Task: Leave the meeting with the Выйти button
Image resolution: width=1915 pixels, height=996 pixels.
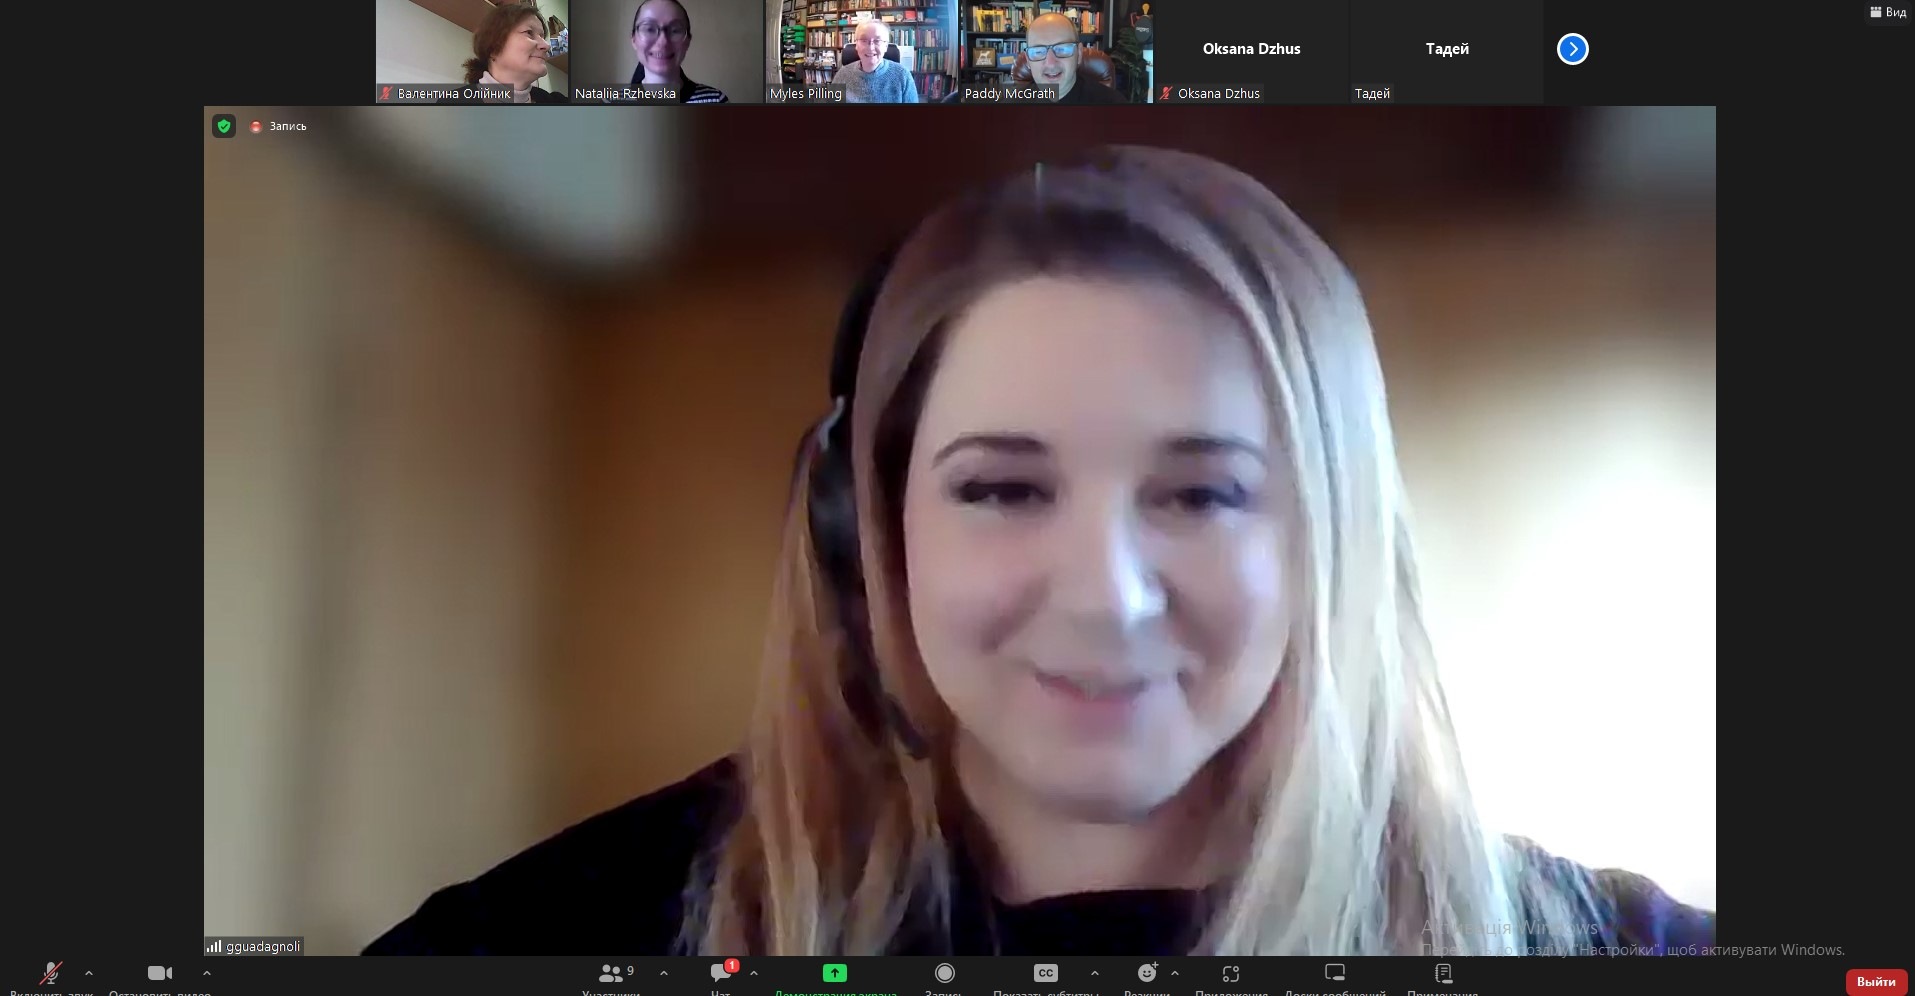Action: [1876, 982]
